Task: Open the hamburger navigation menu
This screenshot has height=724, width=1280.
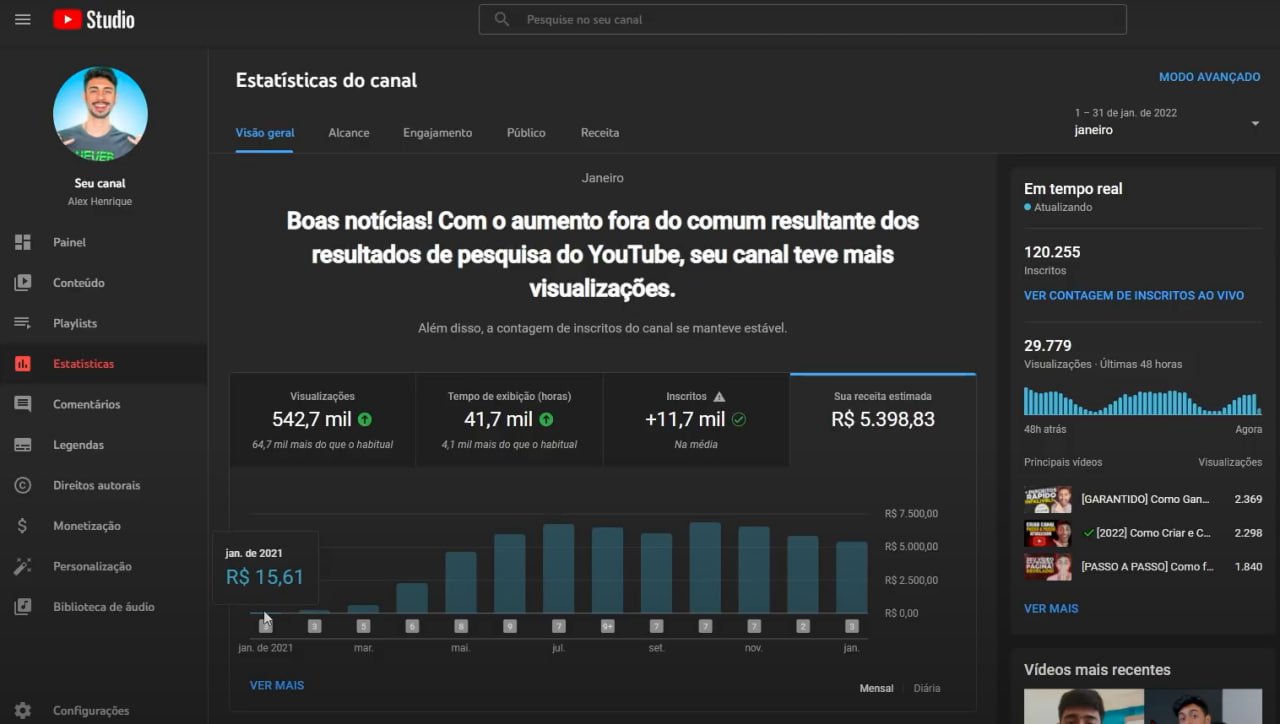Action: click(23, 19)
